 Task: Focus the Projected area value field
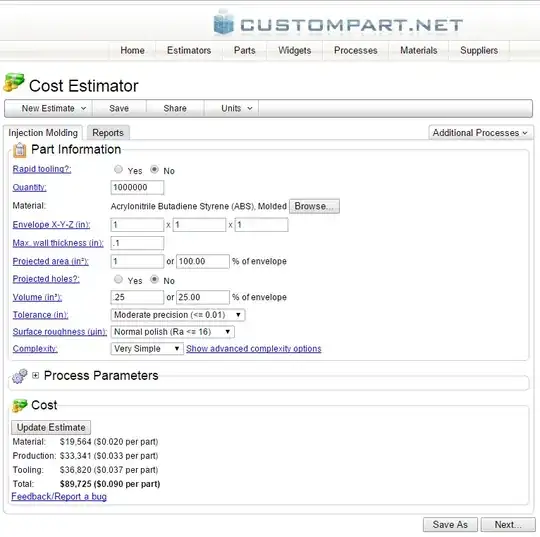[x=137, y=261]
